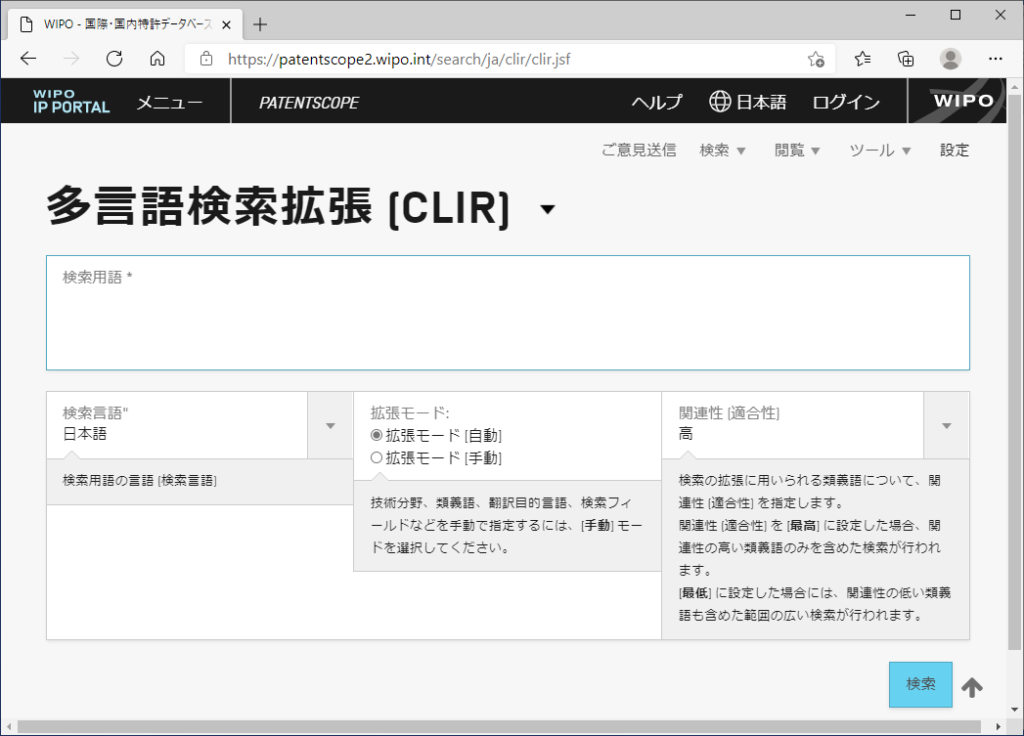
Task: Open the browser collections icon
Action: (x=906, y=59)
